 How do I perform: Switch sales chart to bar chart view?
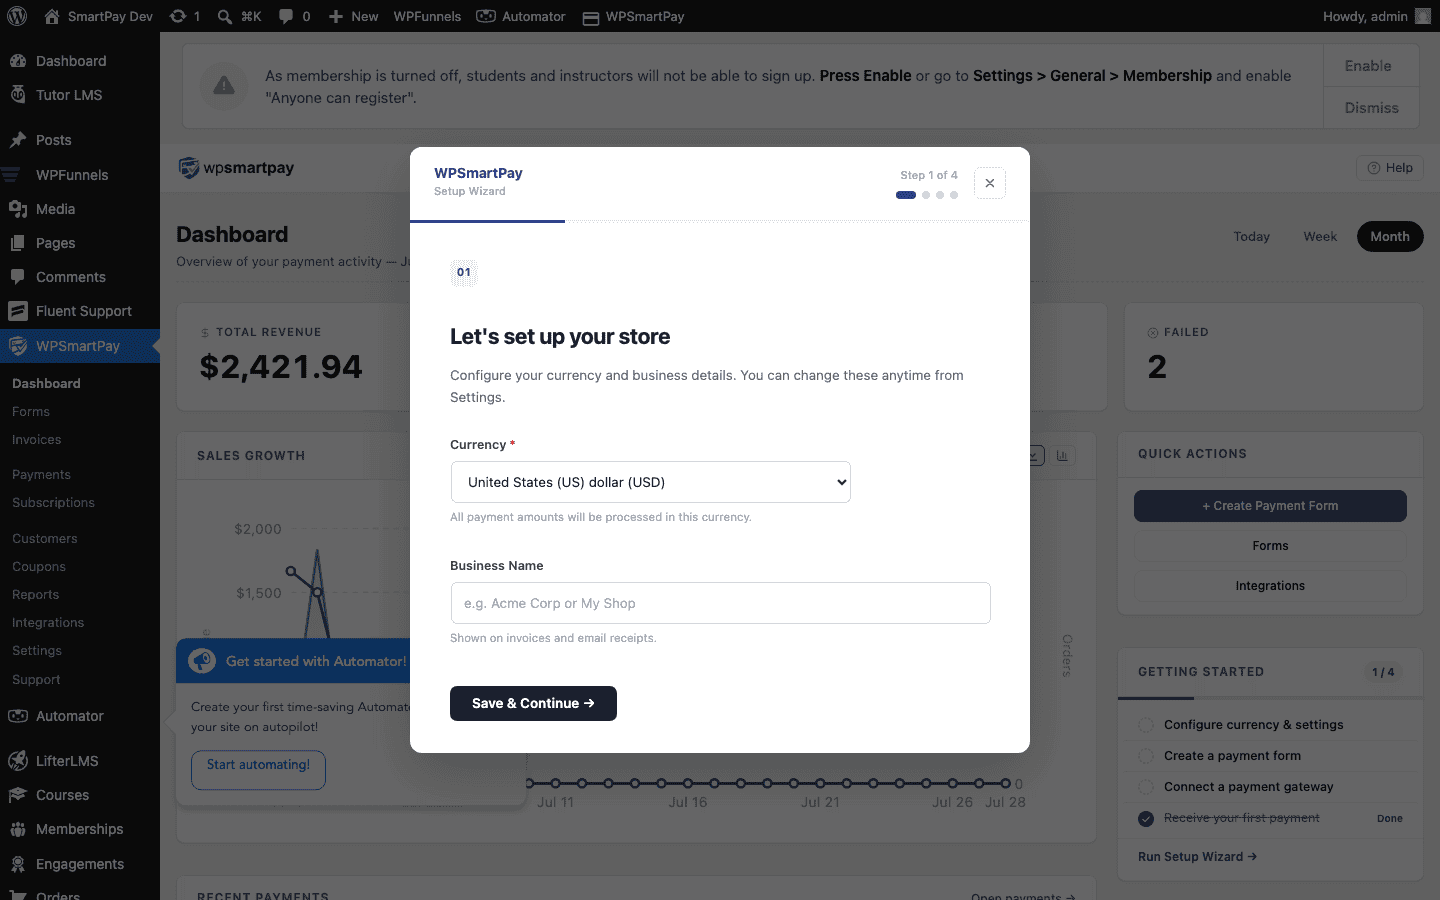tap(1062, 456)
